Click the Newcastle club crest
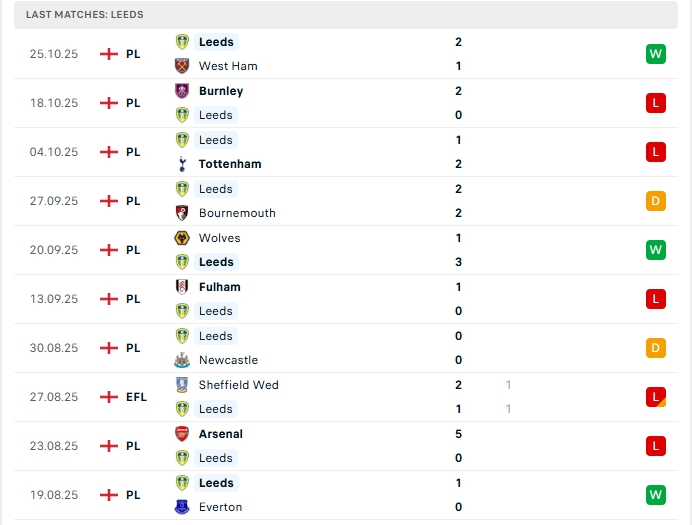Screen dimensions: 692x525 click(182, 360)
